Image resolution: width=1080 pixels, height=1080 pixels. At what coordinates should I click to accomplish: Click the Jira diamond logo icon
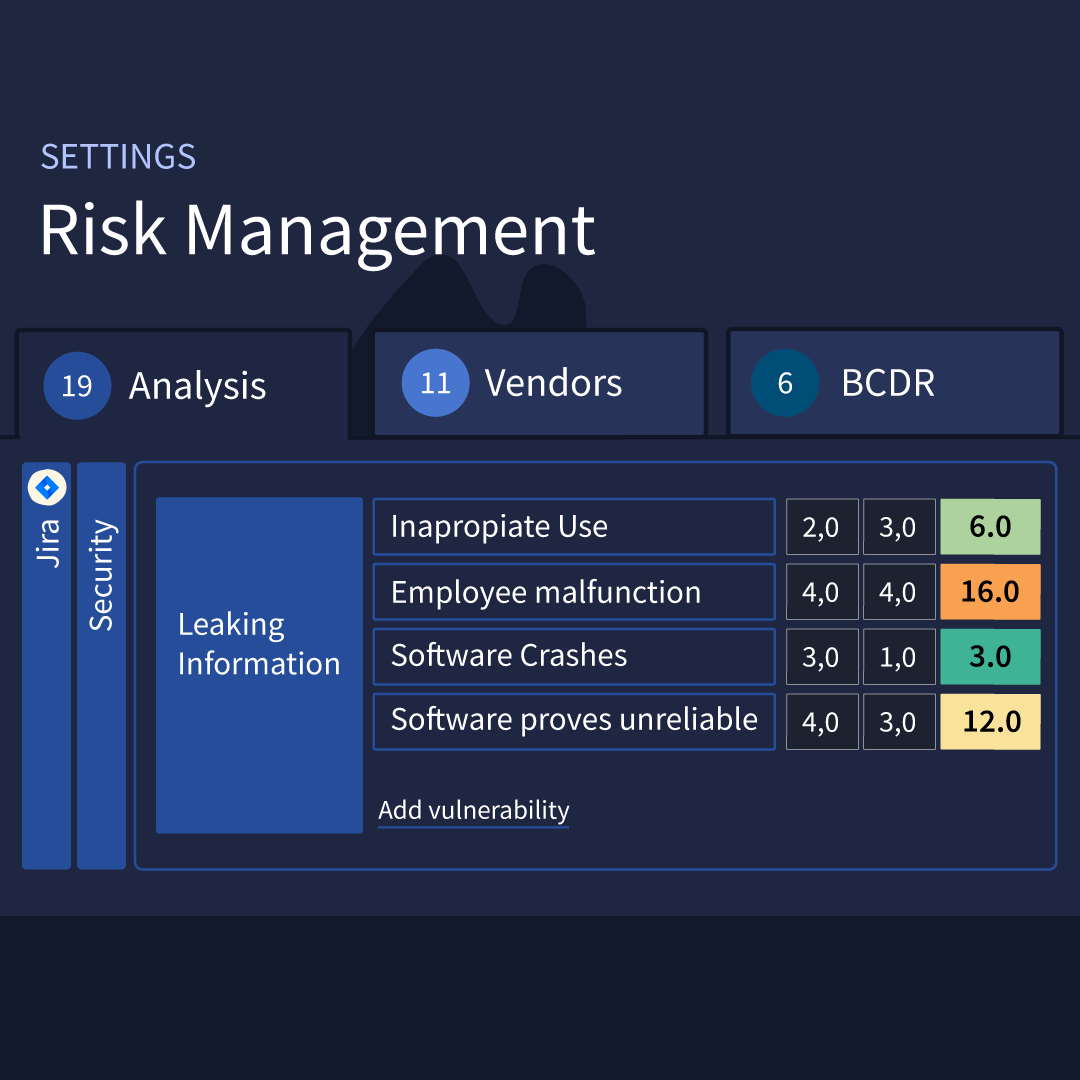[47, 488]
